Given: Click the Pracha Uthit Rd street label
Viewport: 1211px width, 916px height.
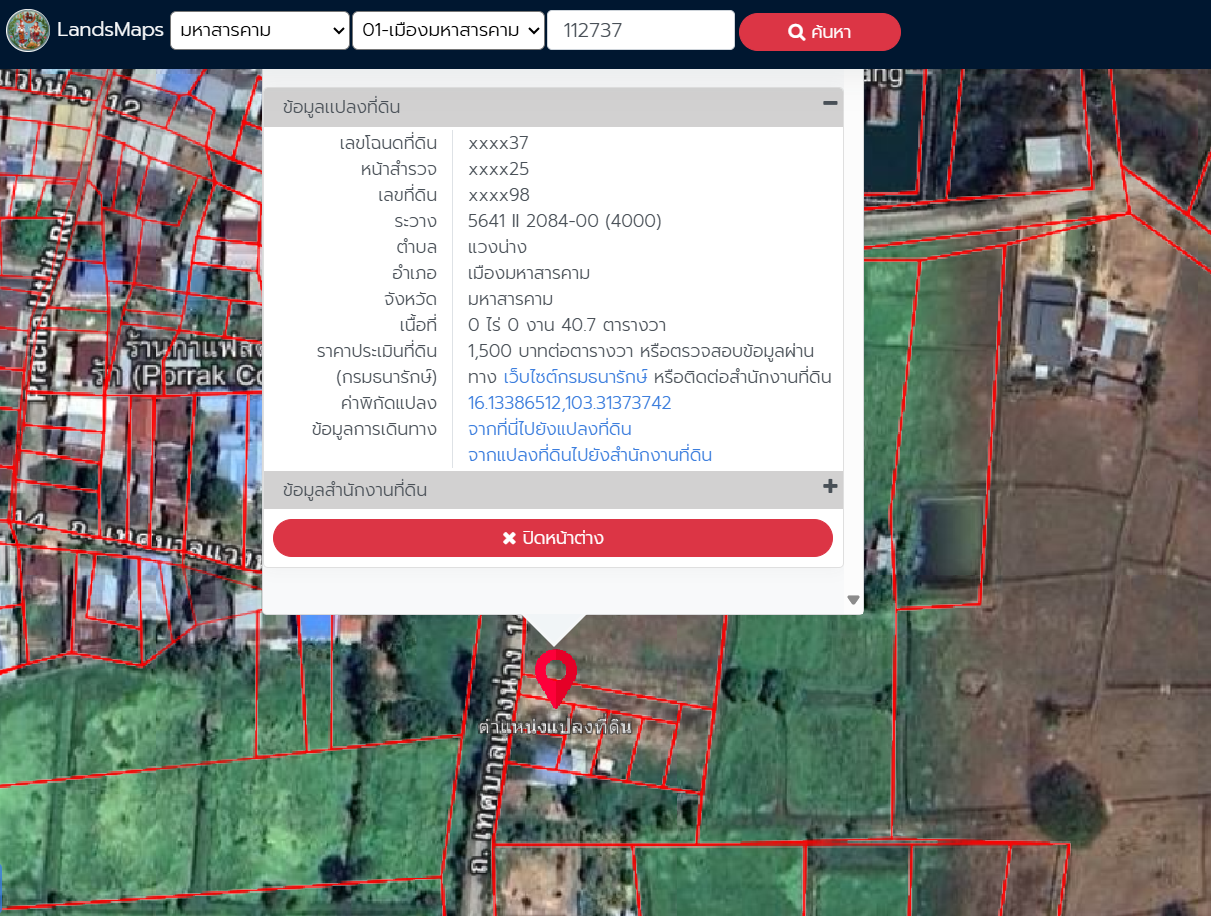Looking at the screenshot, I should click(50, 300).
